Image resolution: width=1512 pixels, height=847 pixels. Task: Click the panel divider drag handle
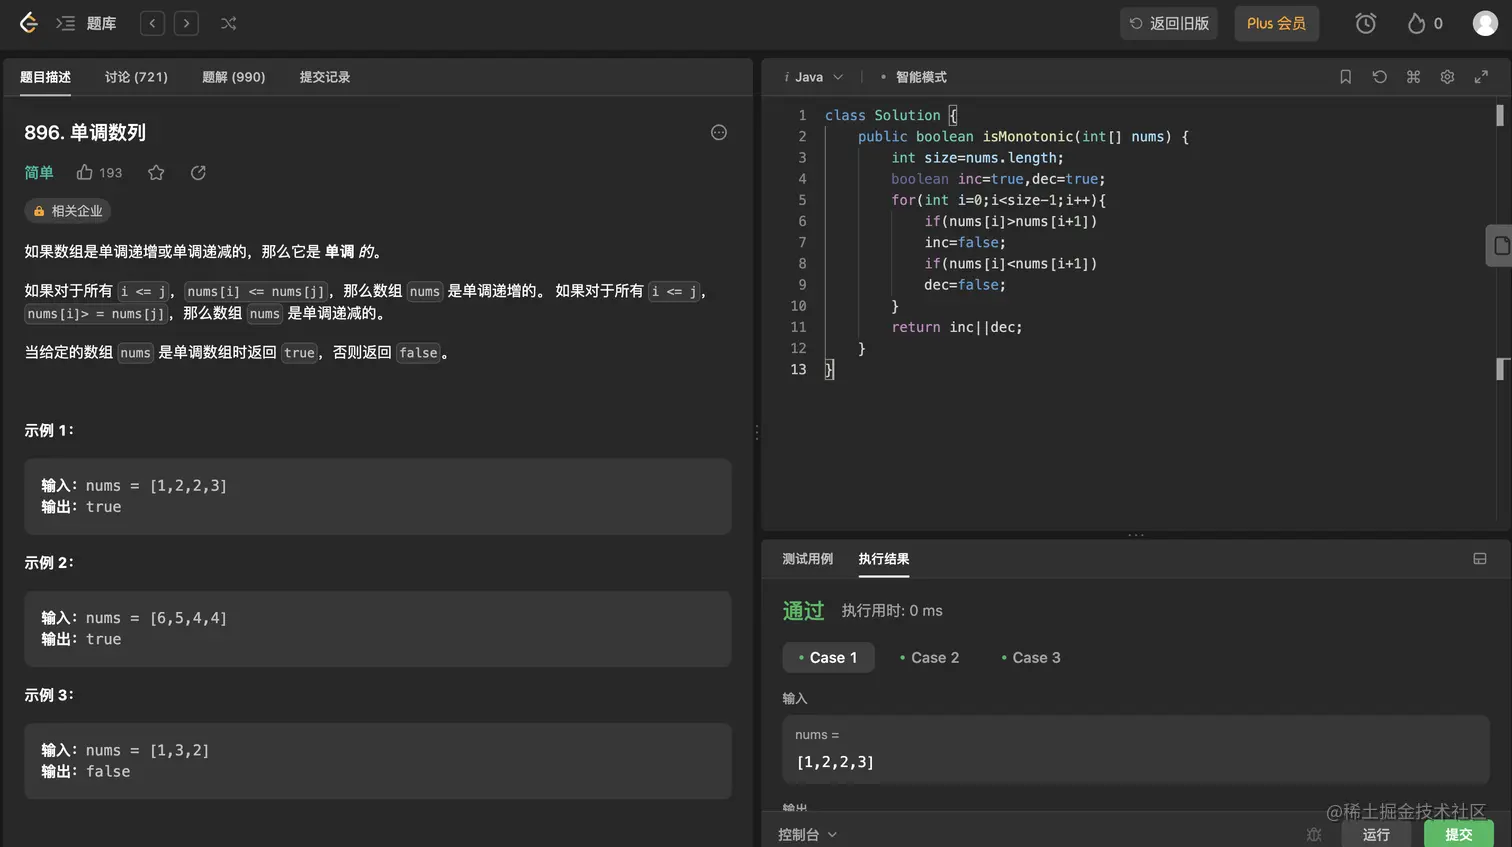[757, 433]
